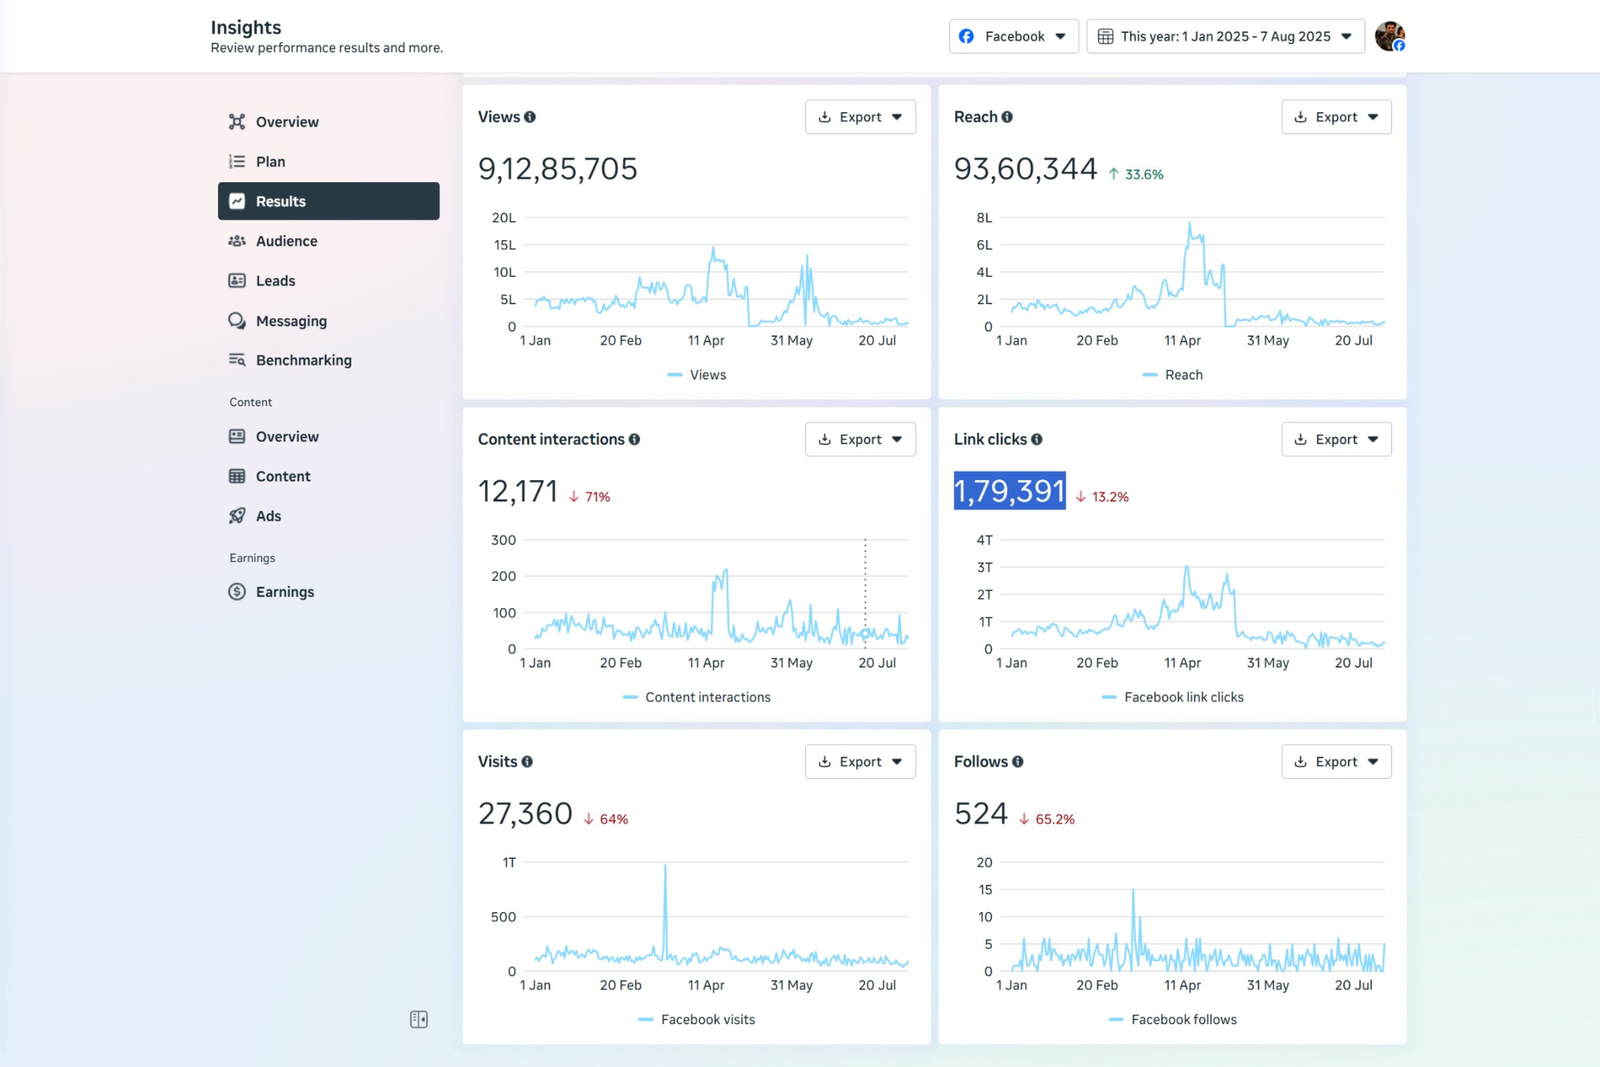The width and height of the screenshot is (1600, 1067).
Task: Click Export on the Follows card
Action: (1336, 762)
